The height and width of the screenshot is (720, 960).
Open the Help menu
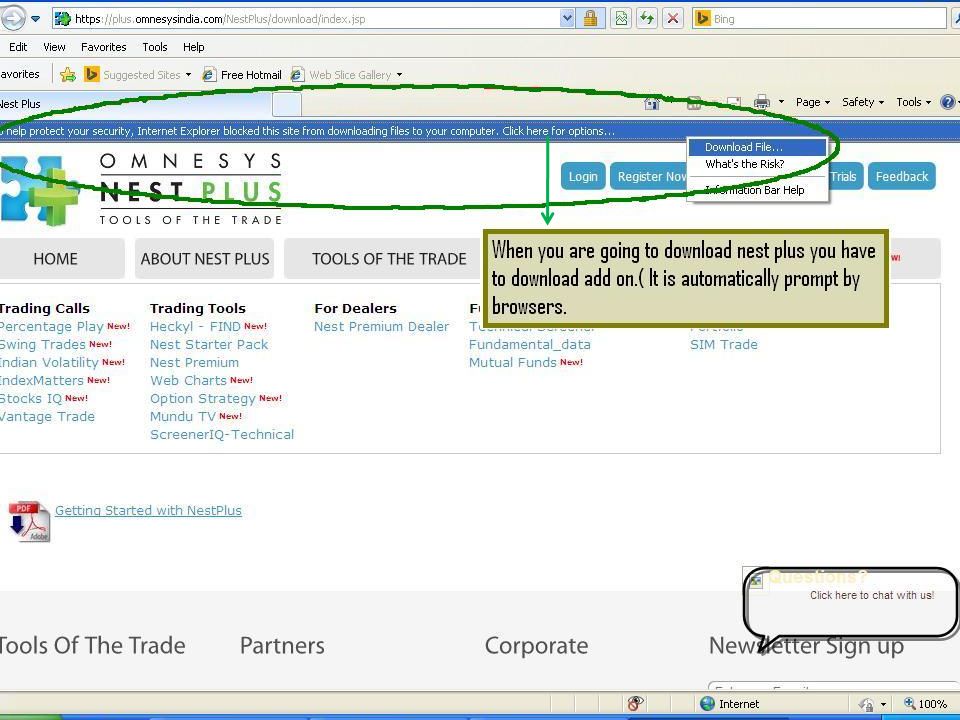coord(193,47)
